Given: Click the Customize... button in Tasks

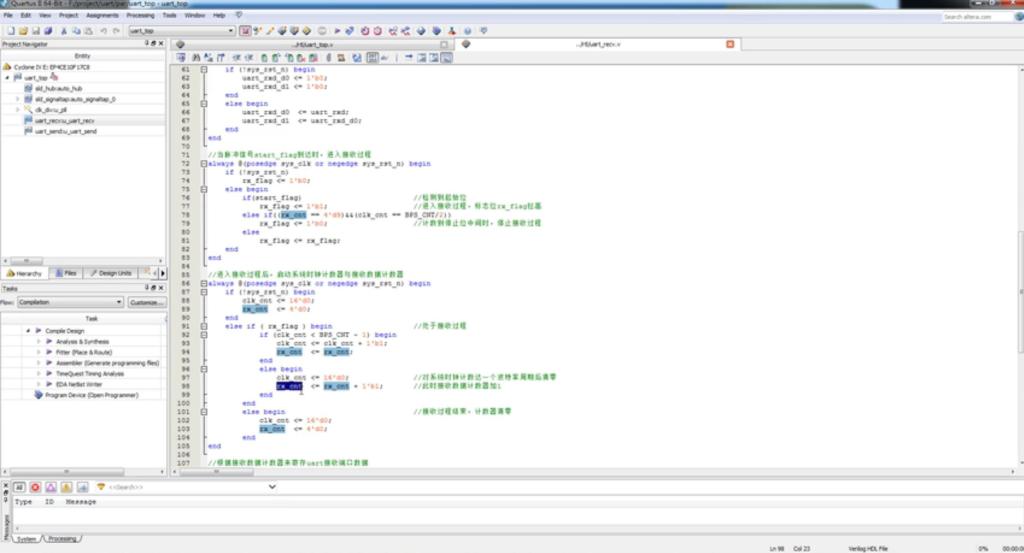Looking at the screenshot, I should 146,302.
